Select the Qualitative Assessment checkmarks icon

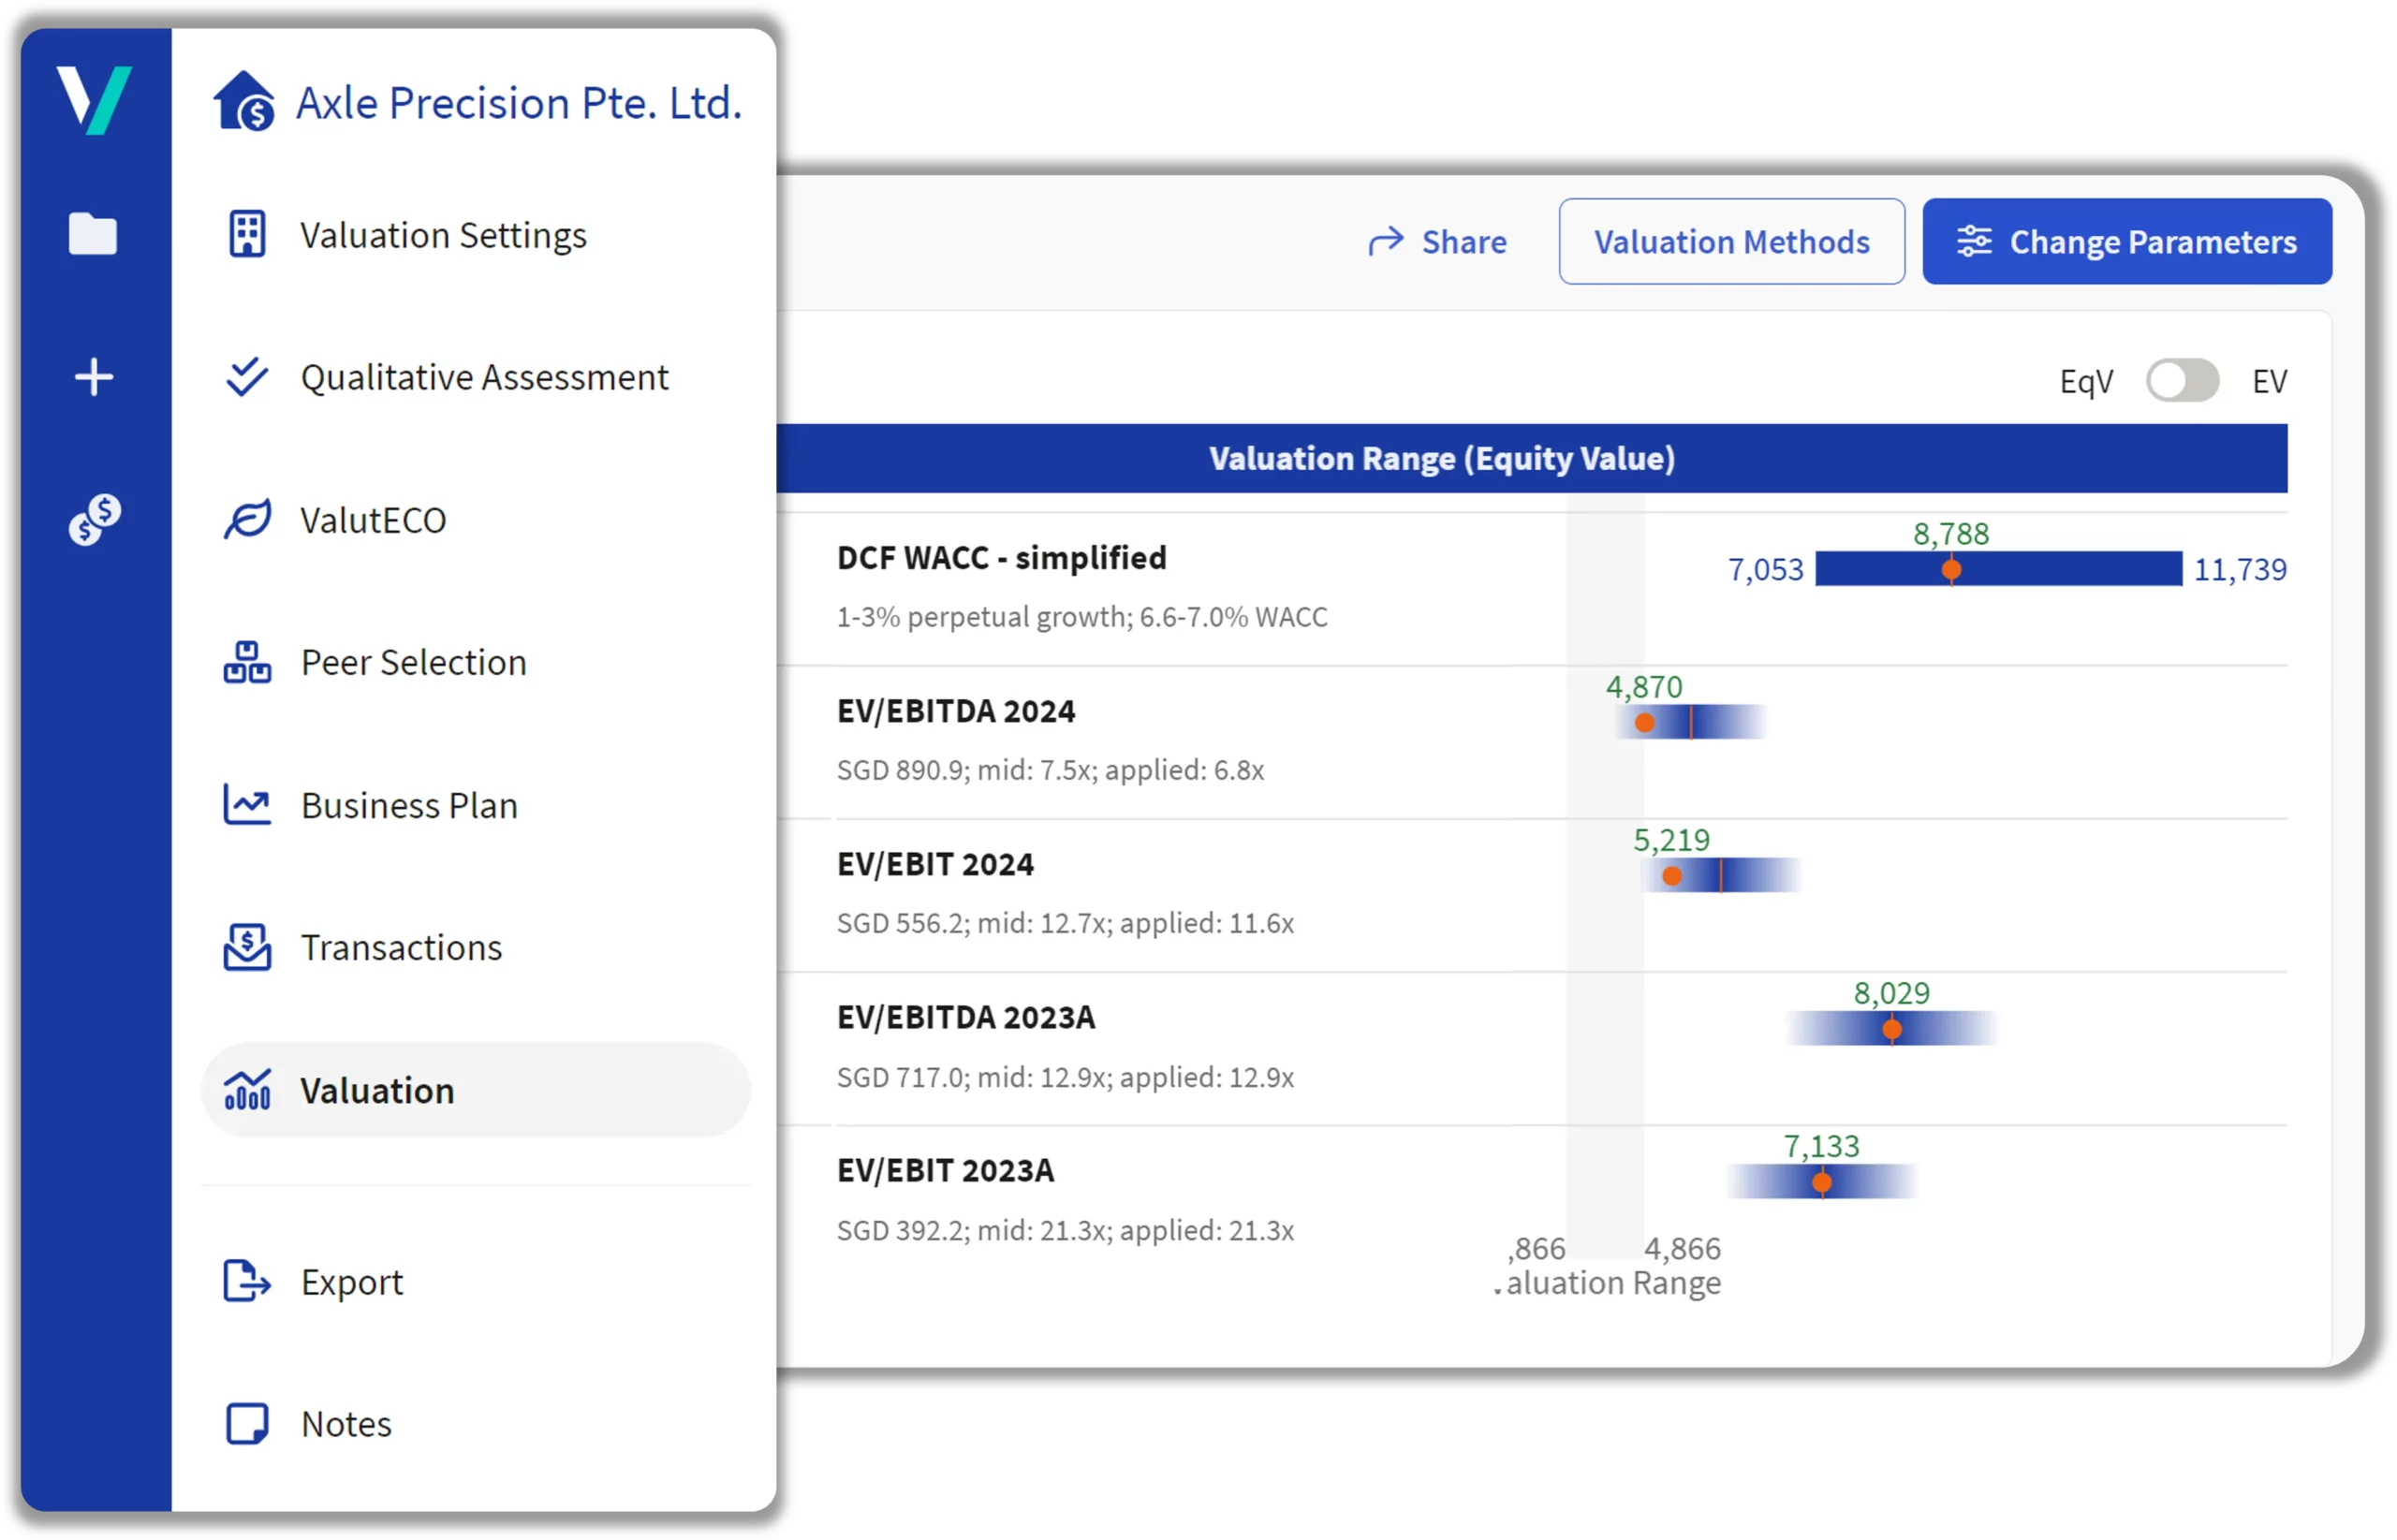click(246, 377)
